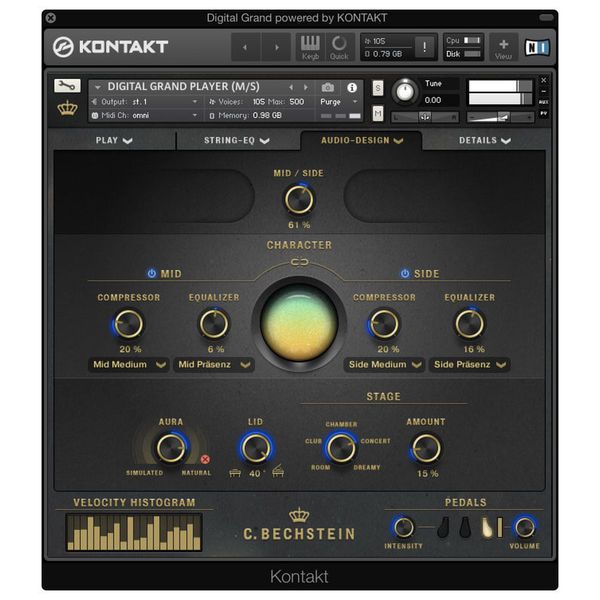The height and width of the screenshot is (600, 600).
Task: Click the MID / SIDE knob
Action: [299, 200]
